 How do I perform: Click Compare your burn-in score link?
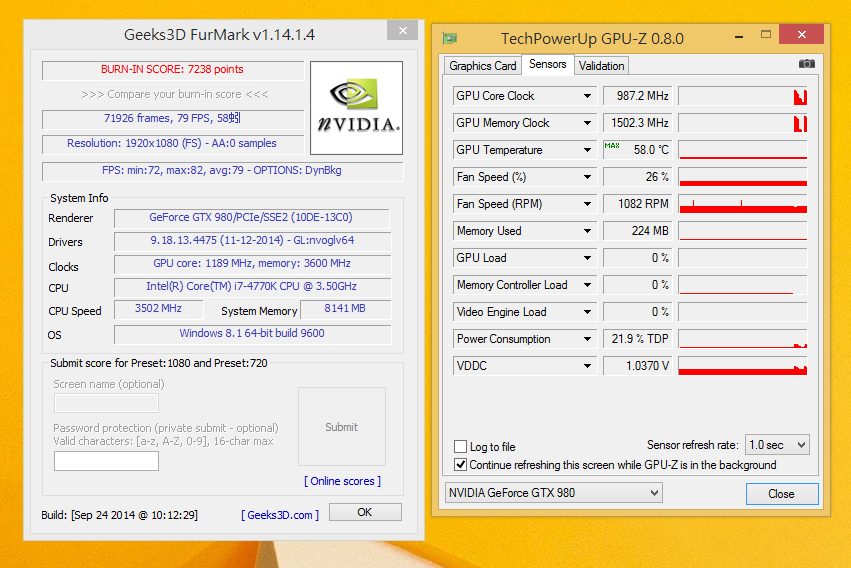click(x=175, y=94)
